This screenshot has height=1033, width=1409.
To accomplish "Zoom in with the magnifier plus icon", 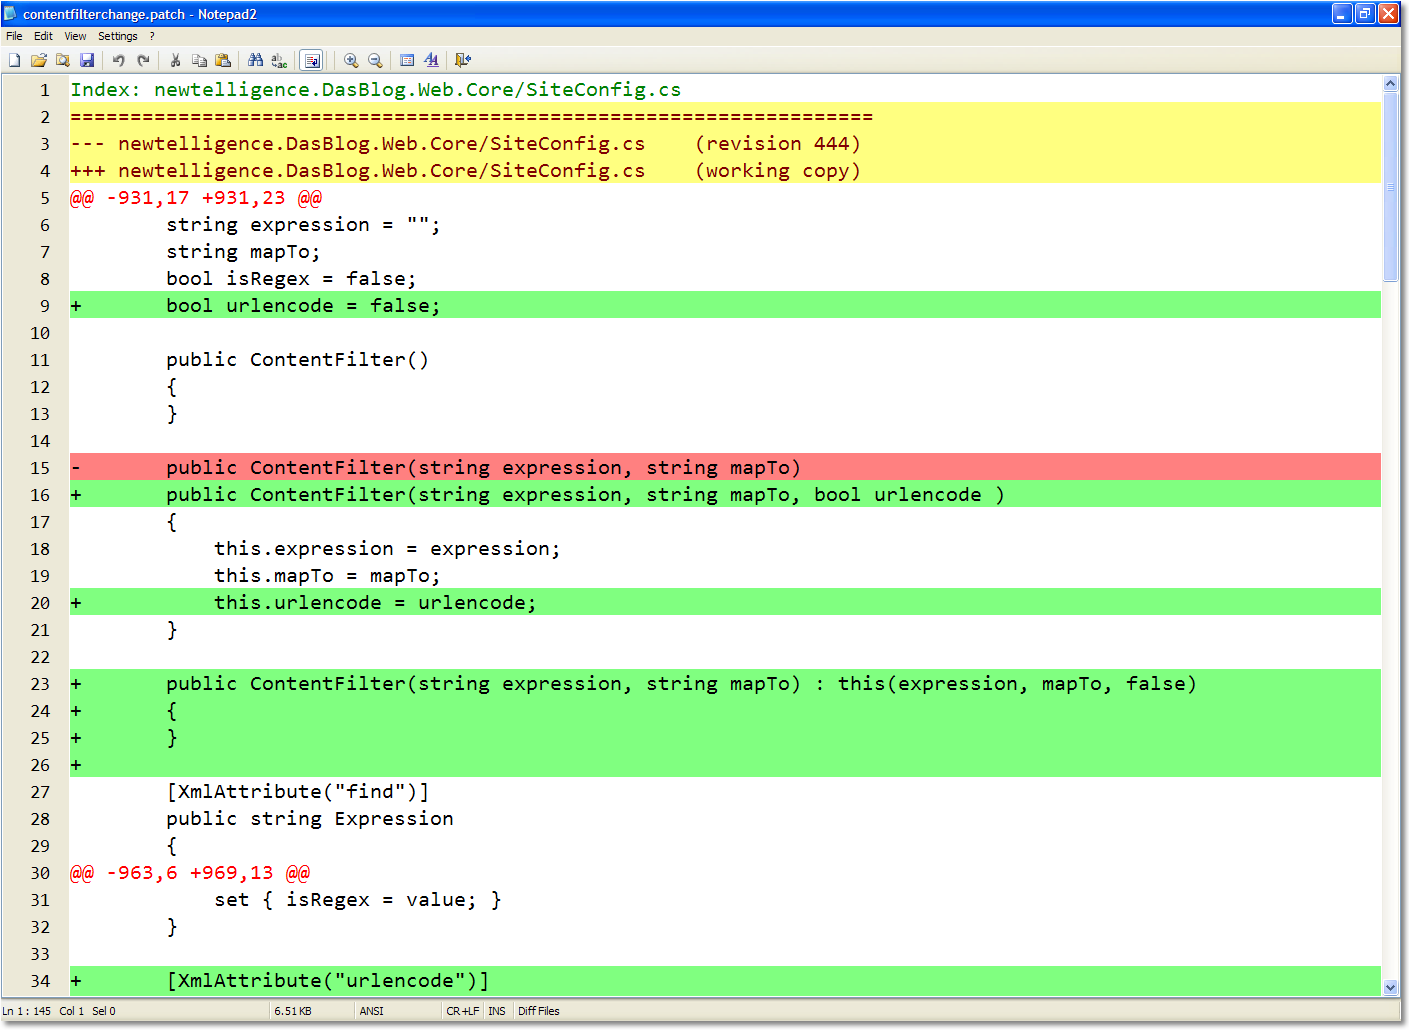I will [x=351, y=60].
